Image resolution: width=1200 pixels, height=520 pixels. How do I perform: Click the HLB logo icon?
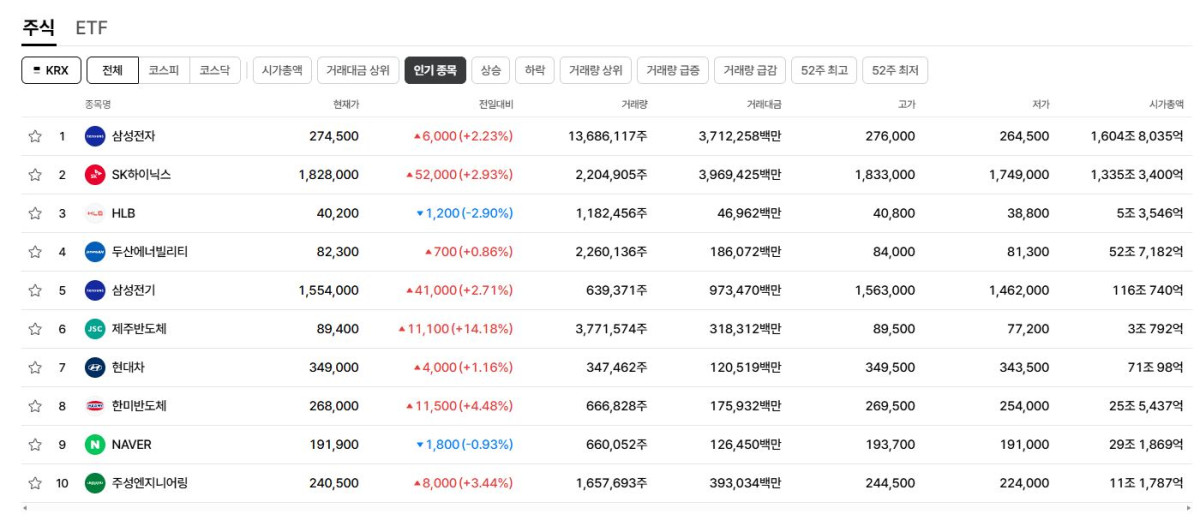pyautogui.click(x=95, y=213)
